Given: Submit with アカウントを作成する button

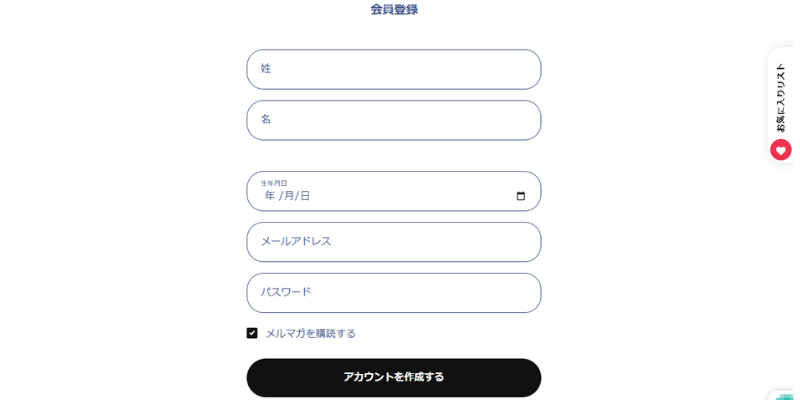Looking at the screenshot, I should (394, 378).
